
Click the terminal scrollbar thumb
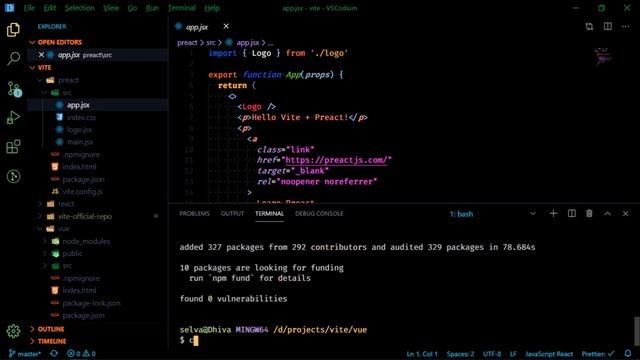click(x=637, y=331)
